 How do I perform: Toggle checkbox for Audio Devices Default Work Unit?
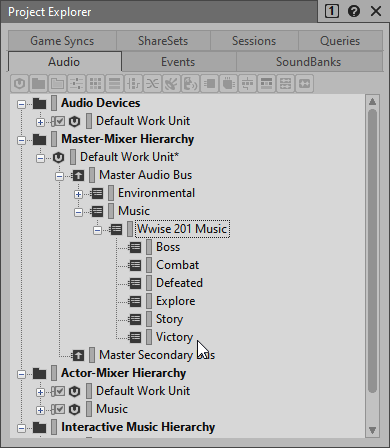coord(59,121)
